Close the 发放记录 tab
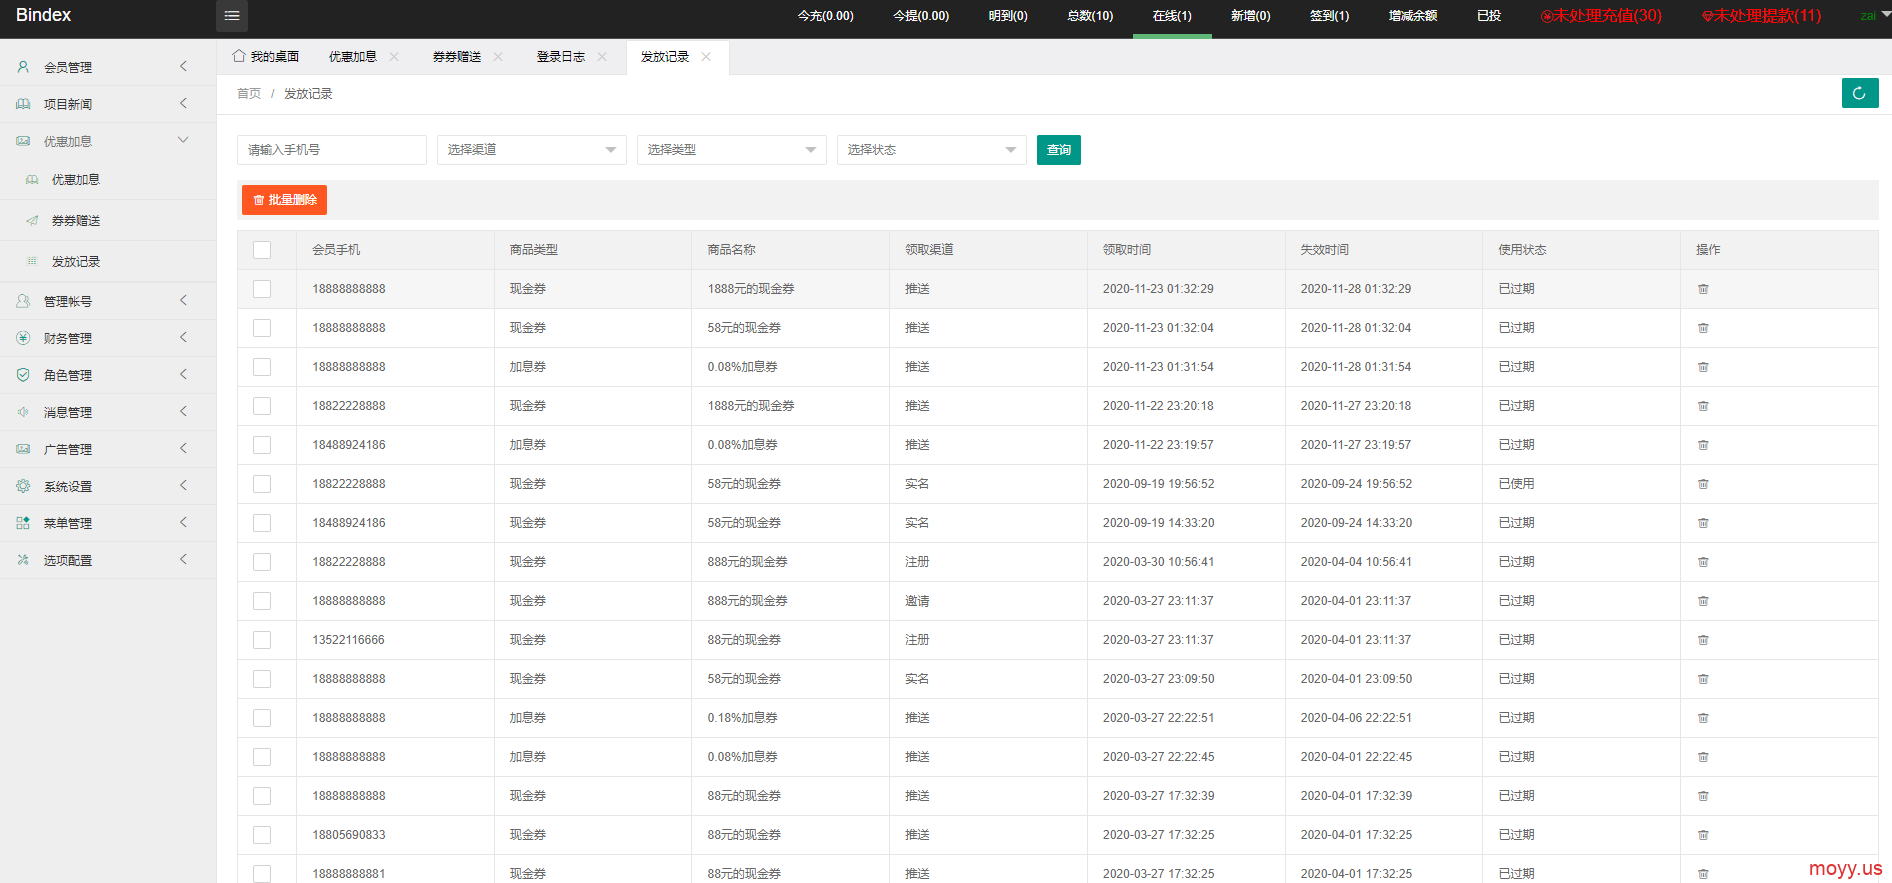The width and height of the screenshot is (1892, 883). point(706,57)
